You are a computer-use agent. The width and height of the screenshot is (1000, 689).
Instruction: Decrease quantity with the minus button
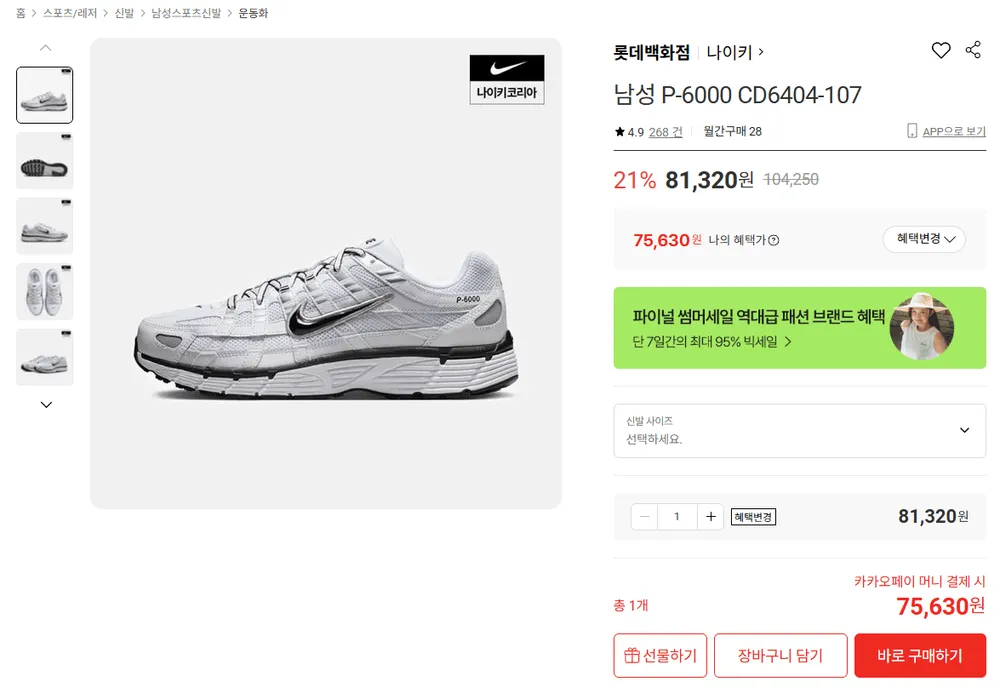[x=644, y=517]
